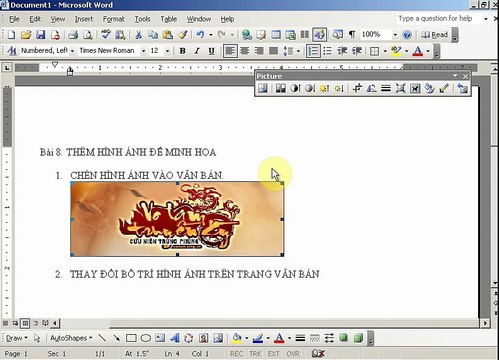Insert Hyperlink globe icon
This screenshot has width=499, height=360.
coord(247,35)
